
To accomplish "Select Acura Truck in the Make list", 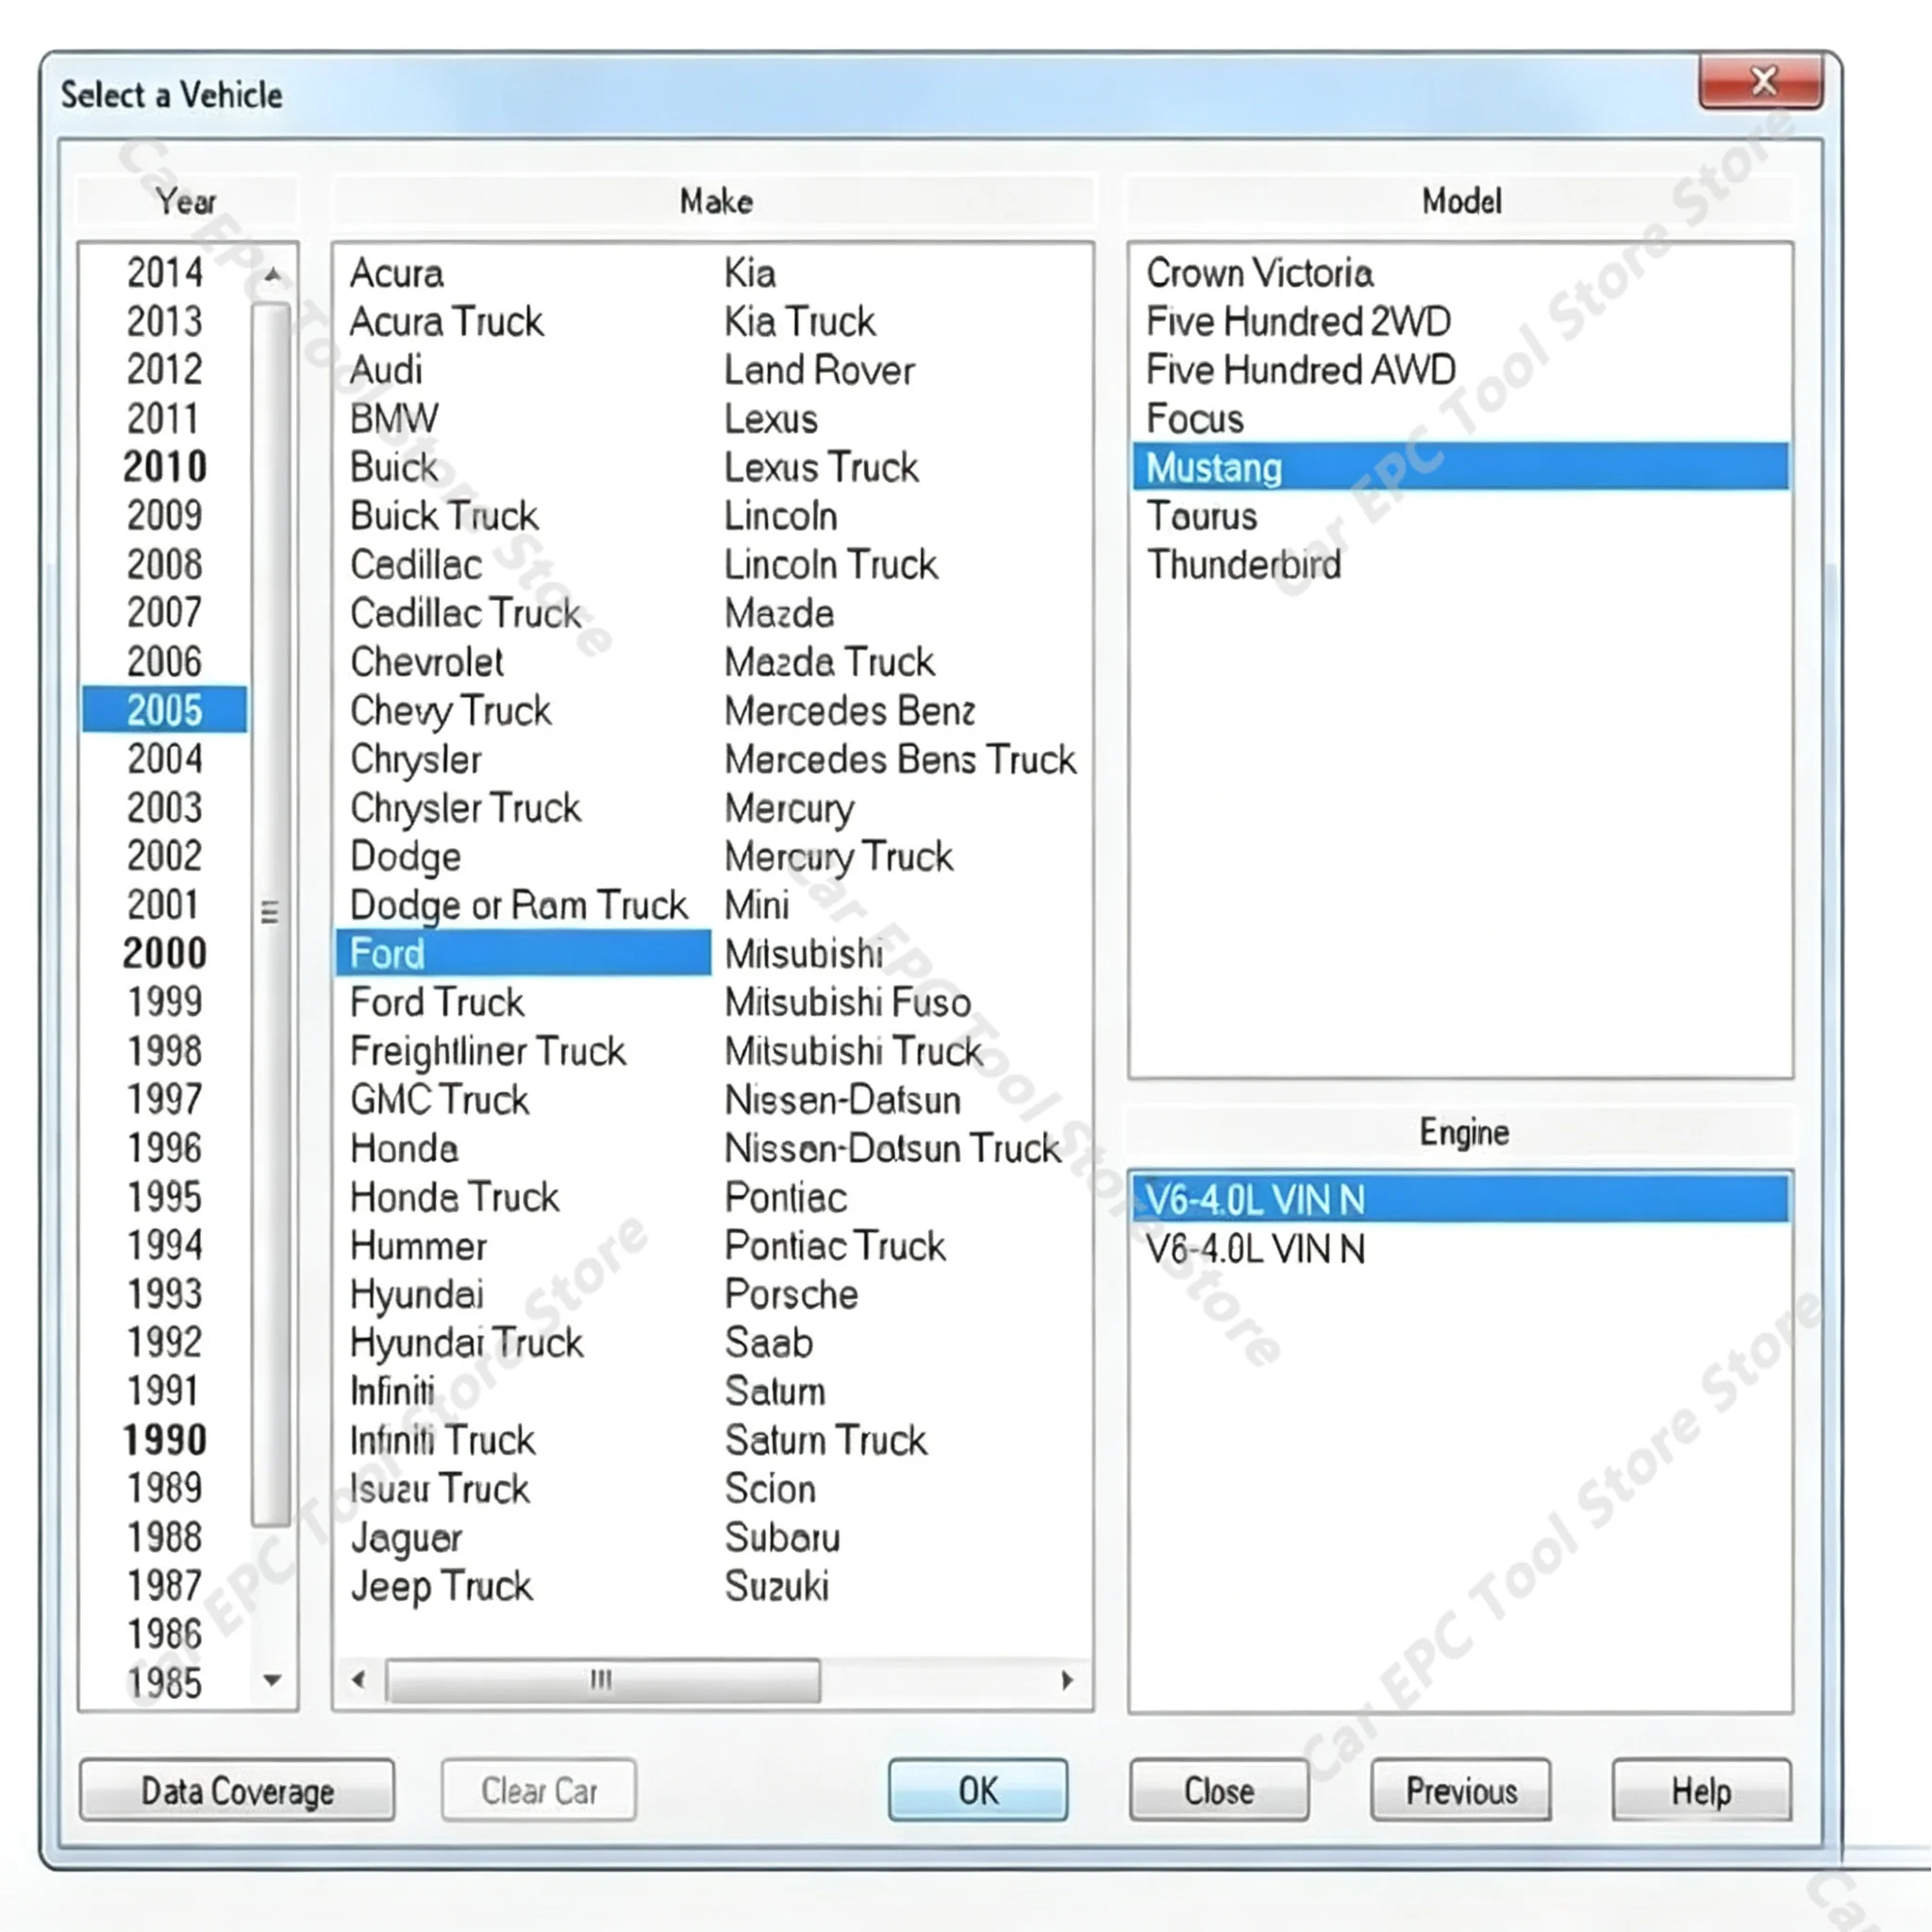I will pos(446,321).
